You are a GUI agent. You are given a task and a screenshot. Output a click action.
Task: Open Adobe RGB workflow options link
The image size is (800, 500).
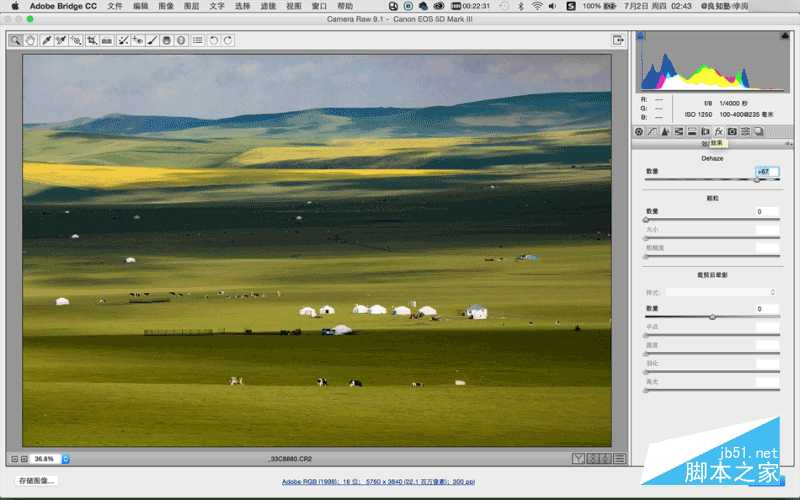pyautogui.click(x=378, y=482)
